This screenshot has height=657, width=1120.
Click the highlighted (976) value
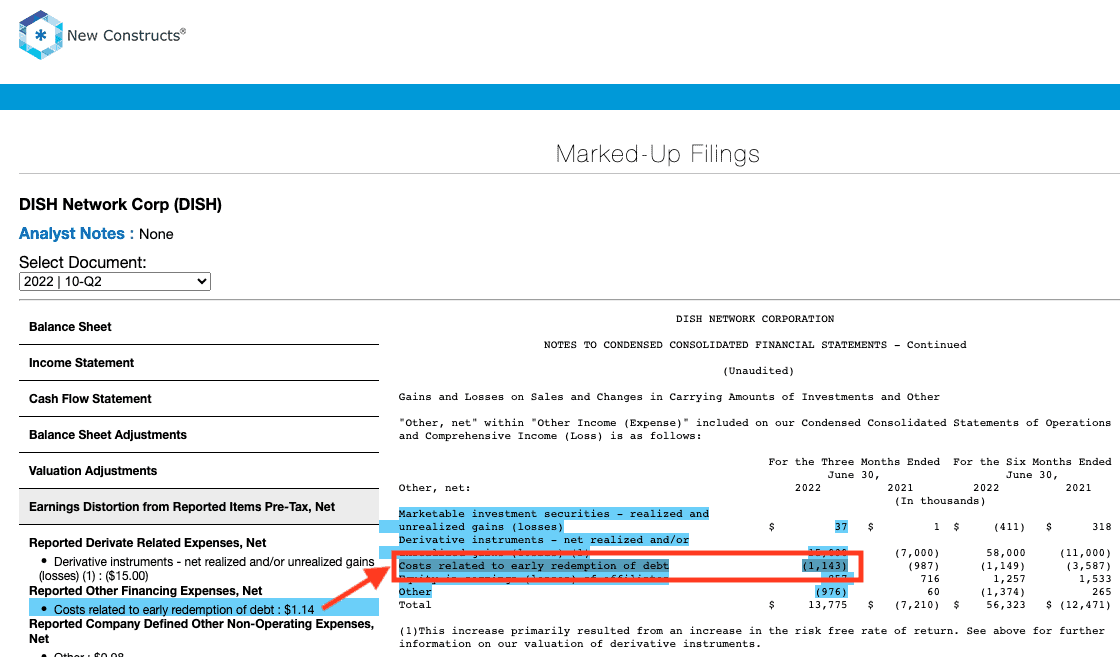click(x=831, y=592)
